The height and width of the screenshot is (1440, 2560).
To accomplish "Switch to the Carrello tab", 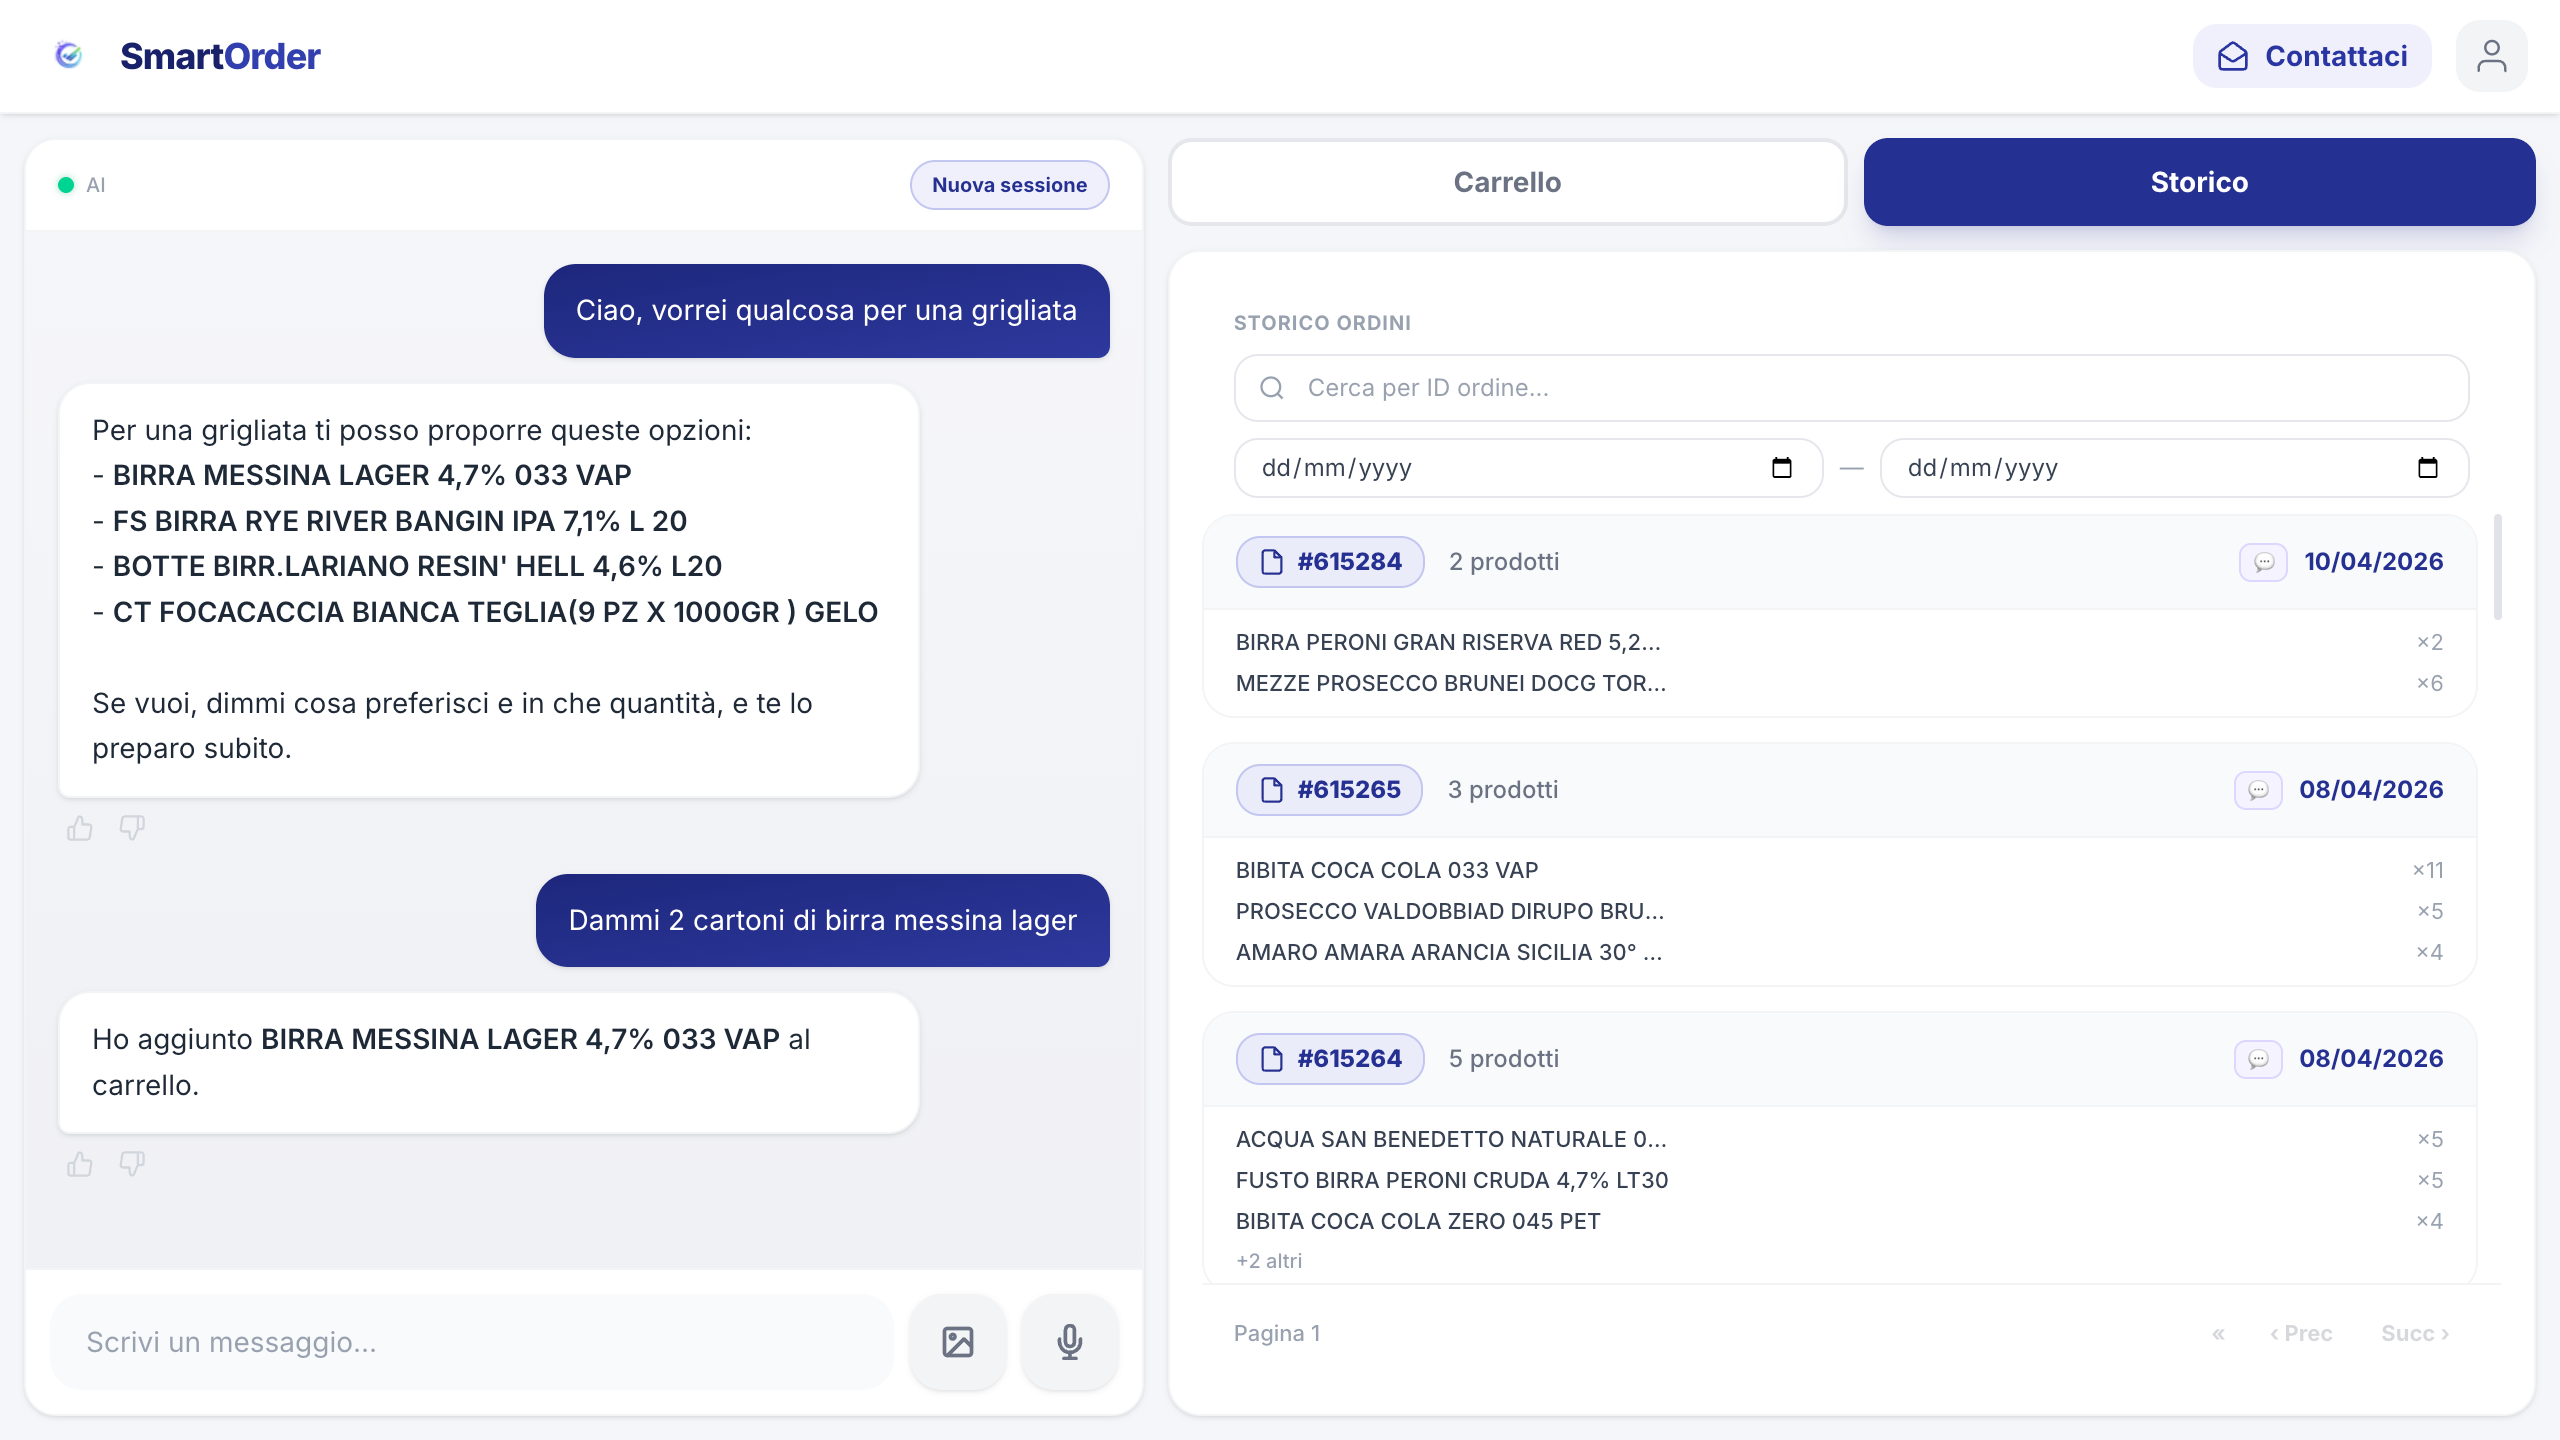I will (x=1507, y=182).
